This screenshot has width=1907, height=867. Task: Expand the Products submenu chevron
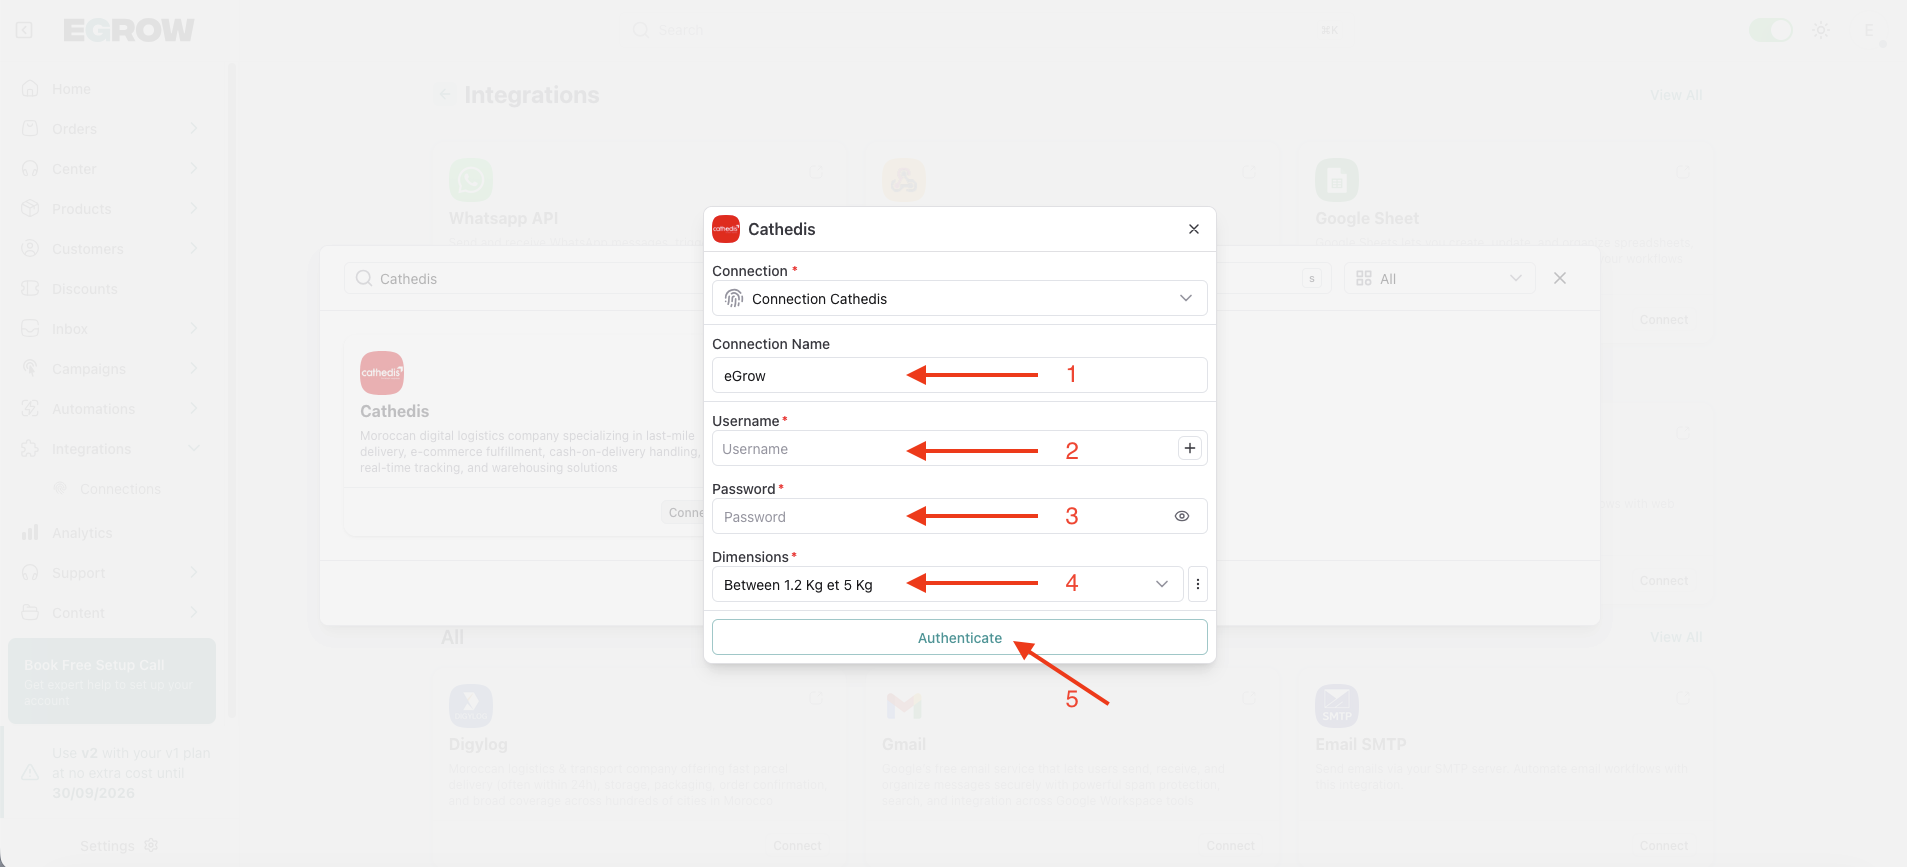[x=194, y=209]
